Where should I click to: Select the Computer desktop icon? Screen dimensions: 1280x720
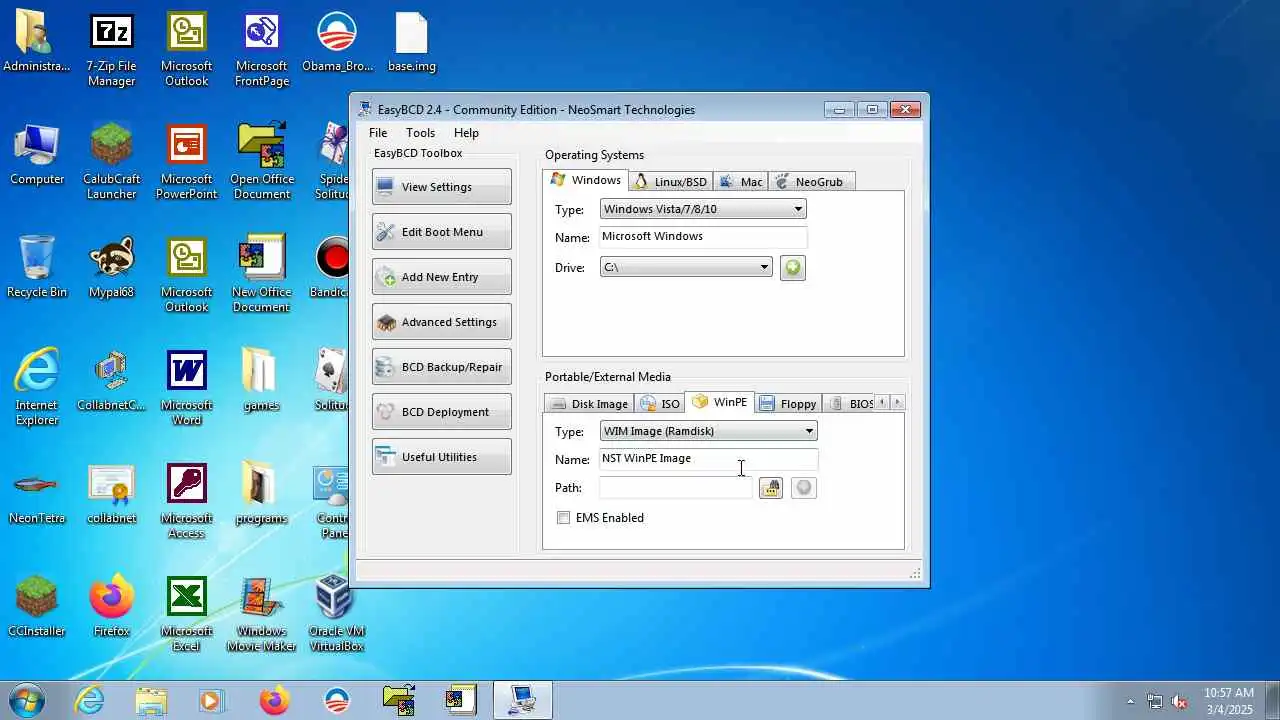(x=37, y=156)
